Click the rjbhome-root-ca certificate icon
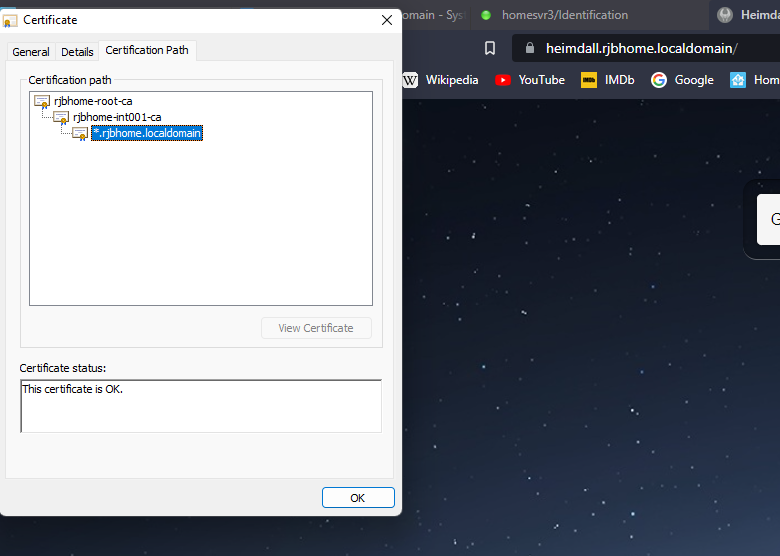780x556 pixels. (x=42, y=101)
